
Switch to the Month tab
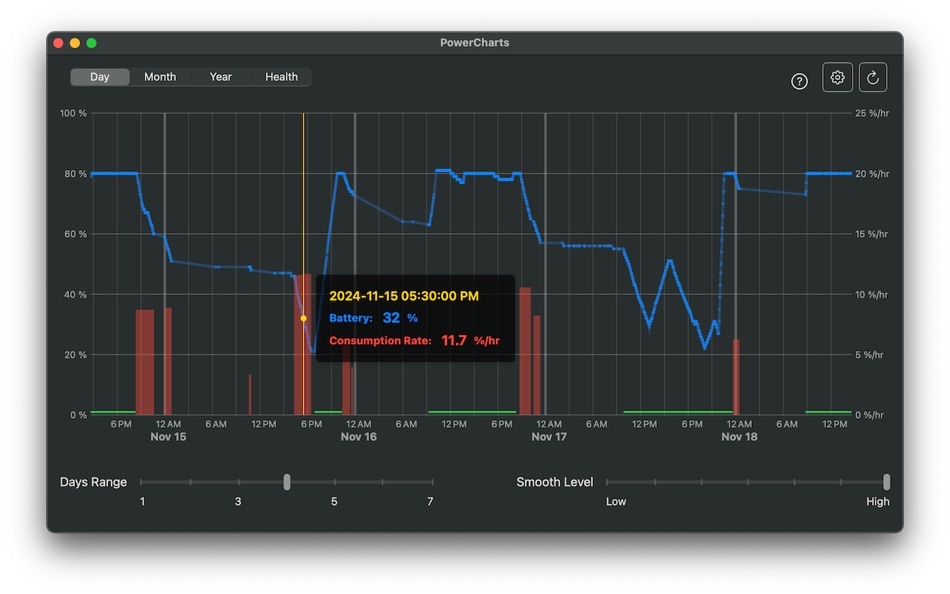(160, 76)
